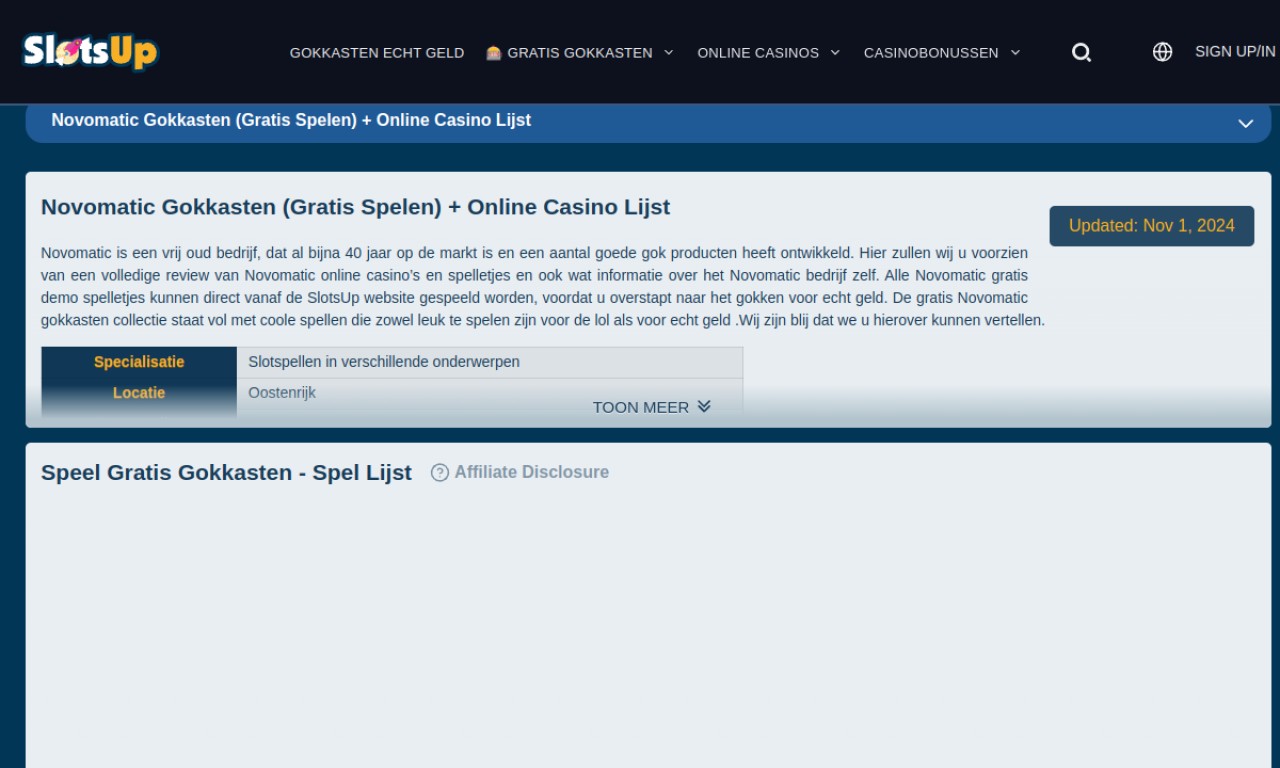The width and height of the screenshot is (1280, 768).
Task: Select the Slotspellen in verschillende onderwerpen cell
Action: point(490,362)
